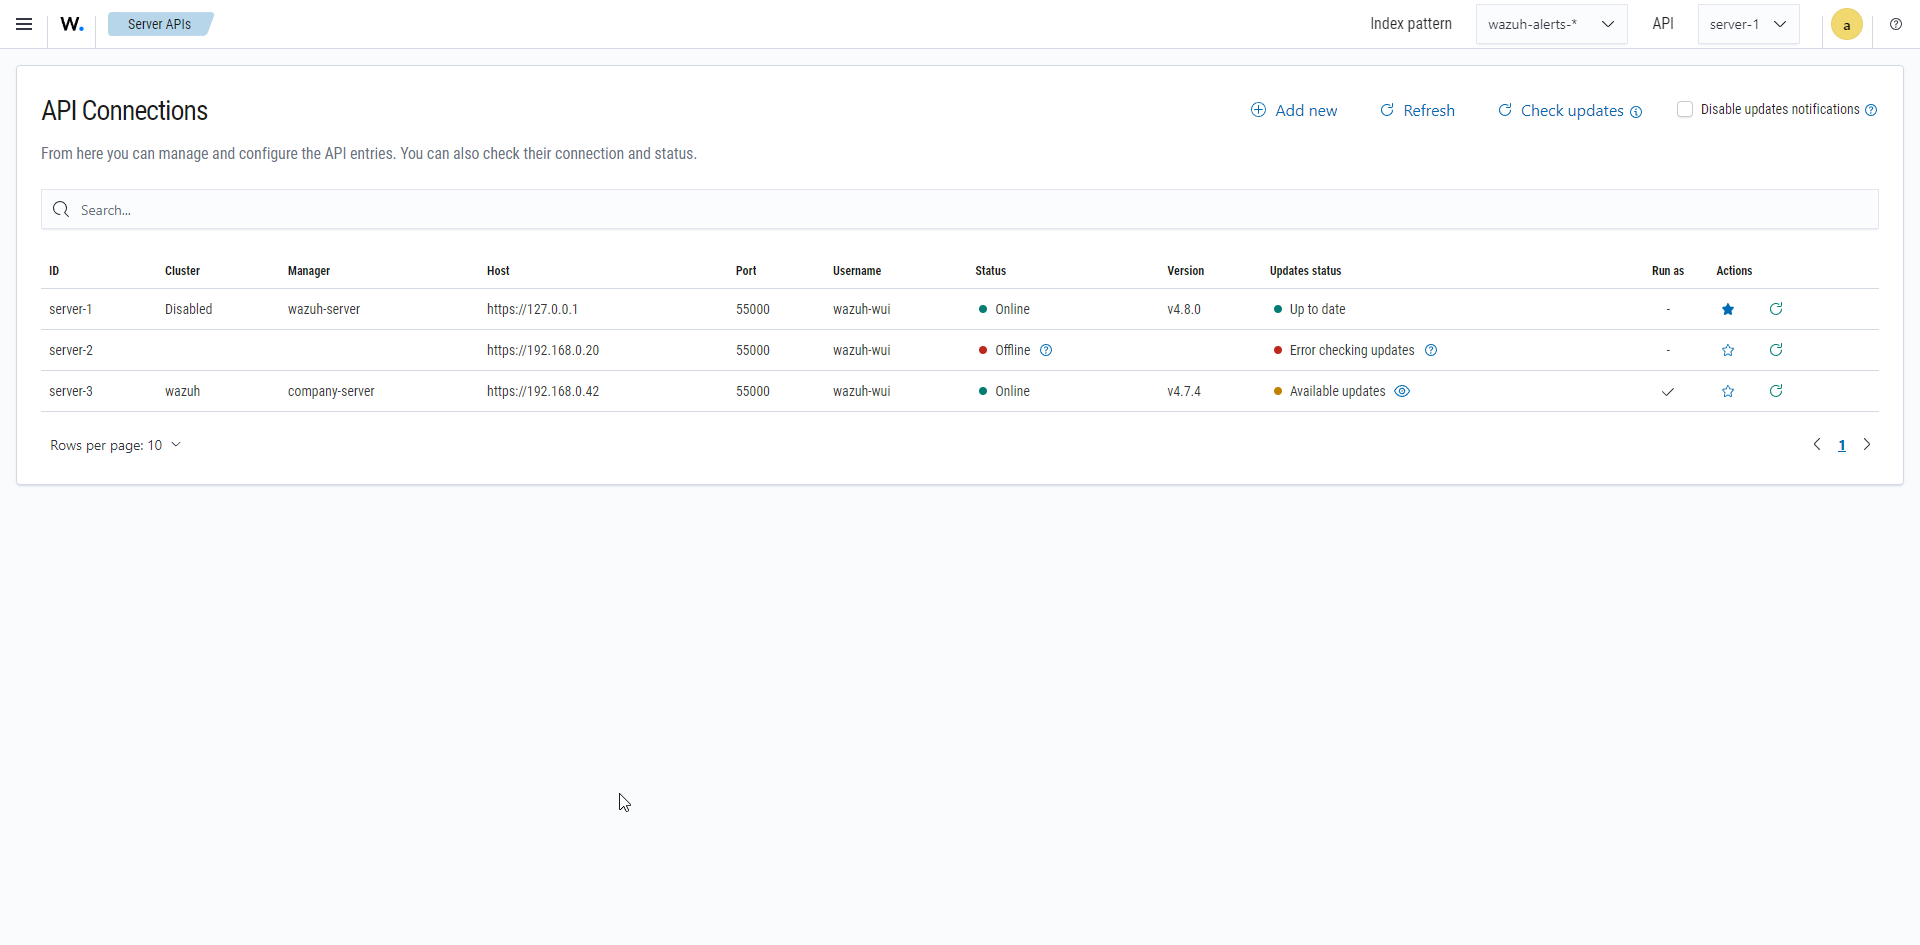Click the Server APIs breadcrumb tab
Screen dimensions: 1920x945
pyautogui.click(x=159, y=24)
